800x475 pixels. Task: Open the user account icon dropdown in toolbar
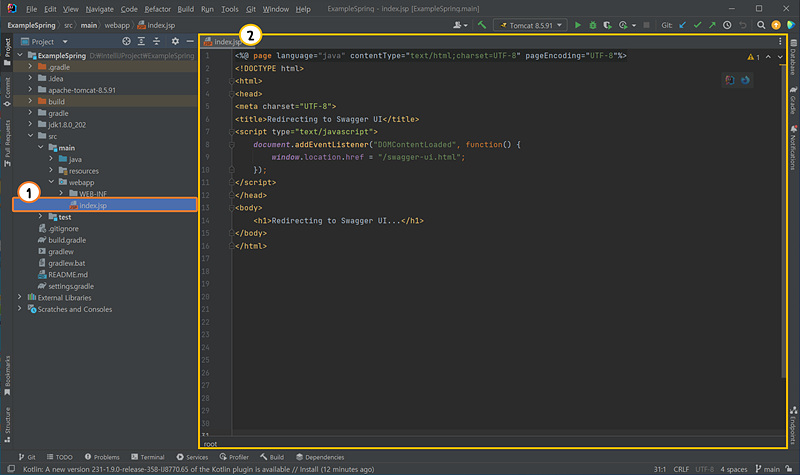tap(460, 25)
